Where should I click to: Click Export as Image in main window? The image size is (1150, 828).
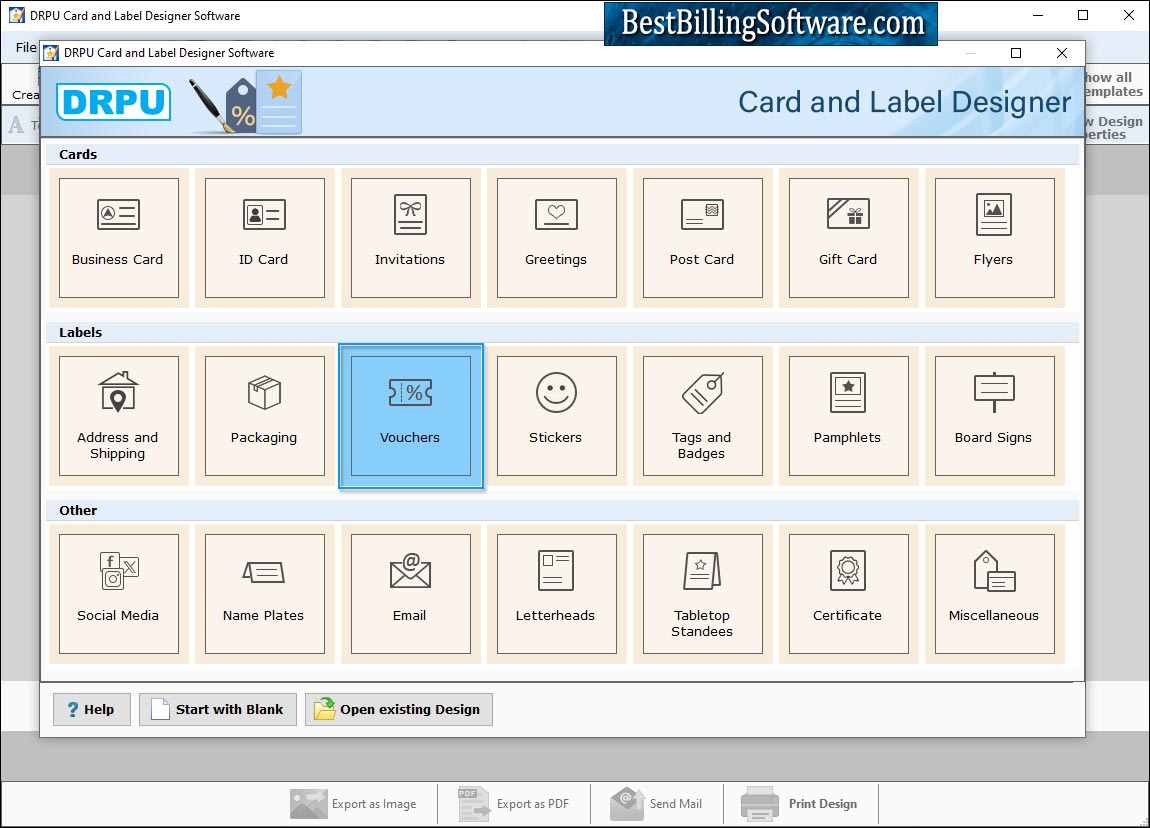pyautogui.click(x=354, y=804)
